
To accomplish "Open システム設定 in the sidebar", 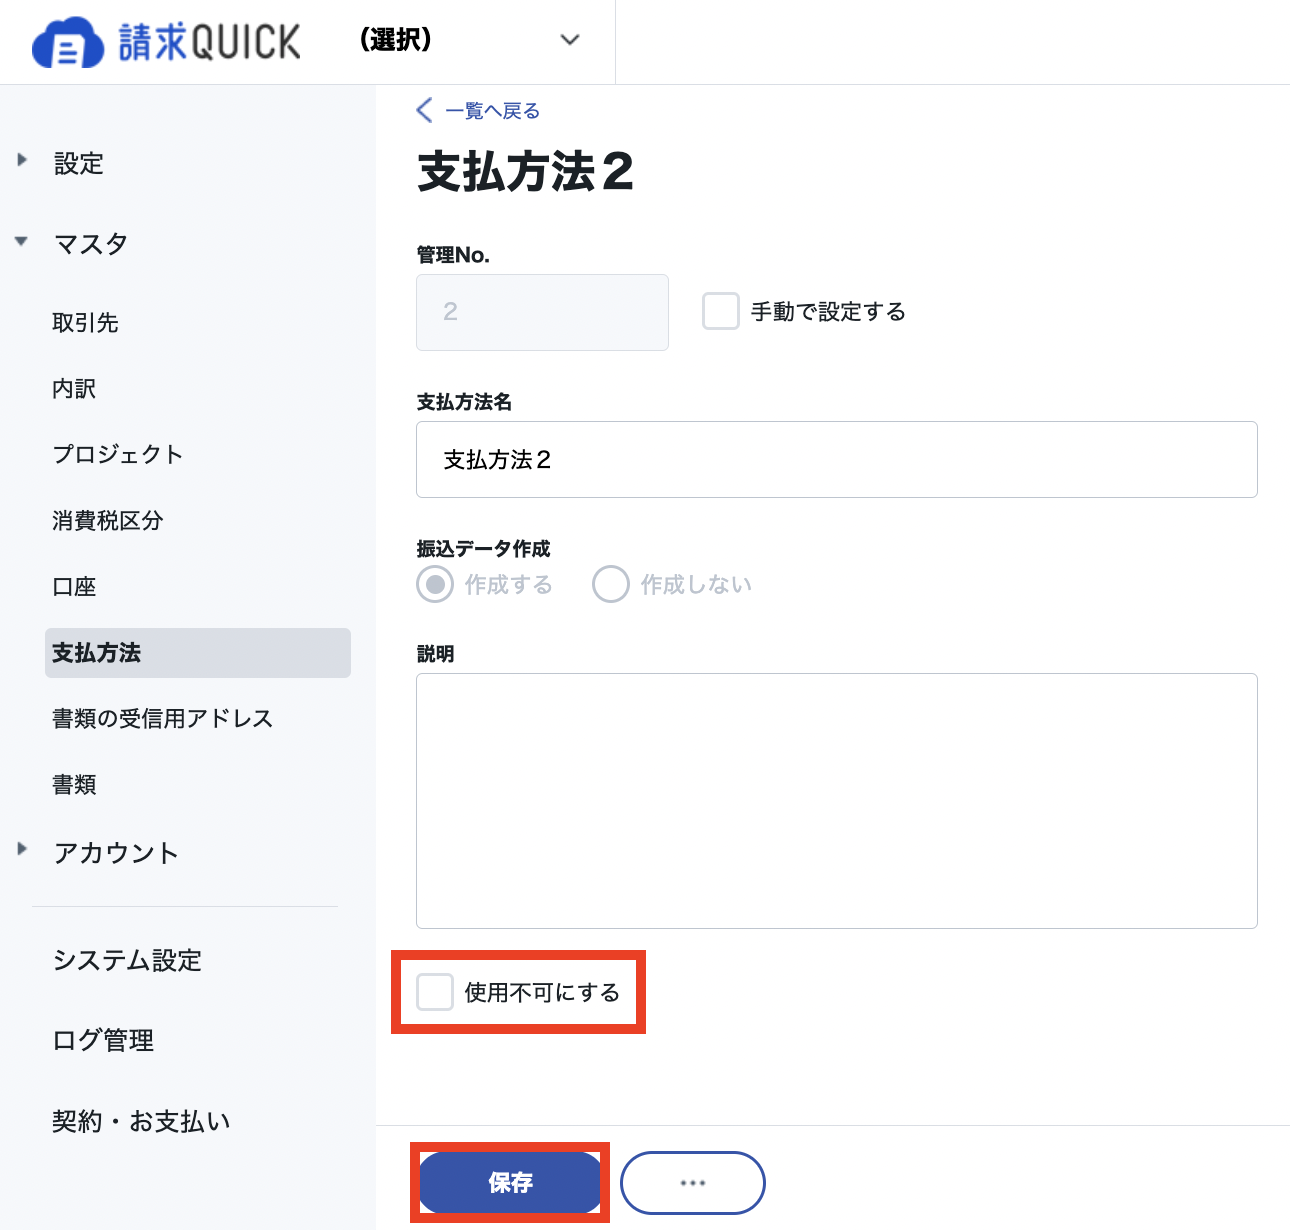I will click(127, 961).
